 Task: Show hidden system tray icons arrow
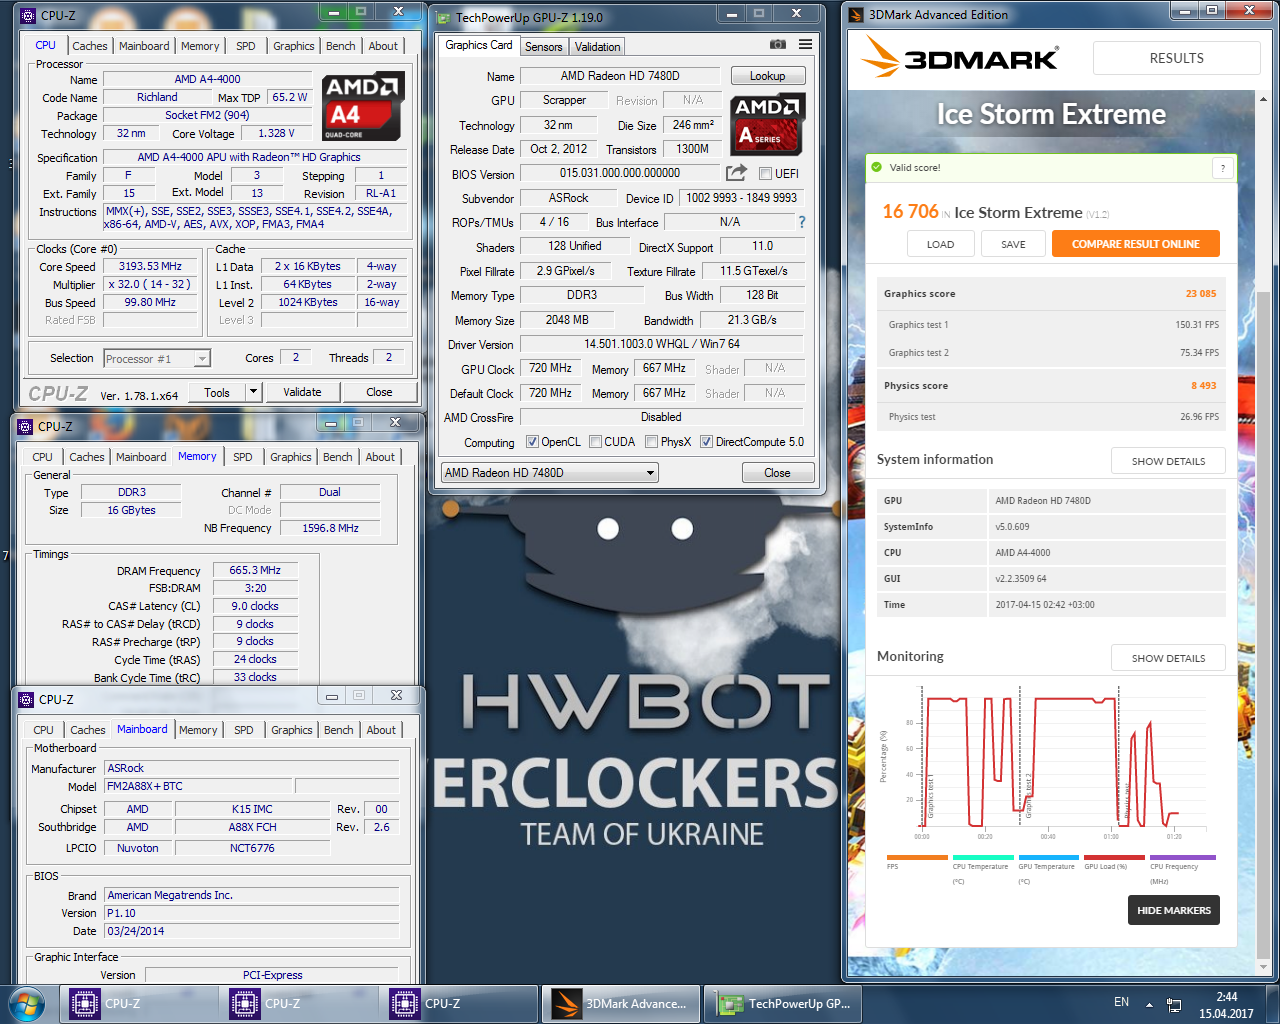[1149, 1004]
